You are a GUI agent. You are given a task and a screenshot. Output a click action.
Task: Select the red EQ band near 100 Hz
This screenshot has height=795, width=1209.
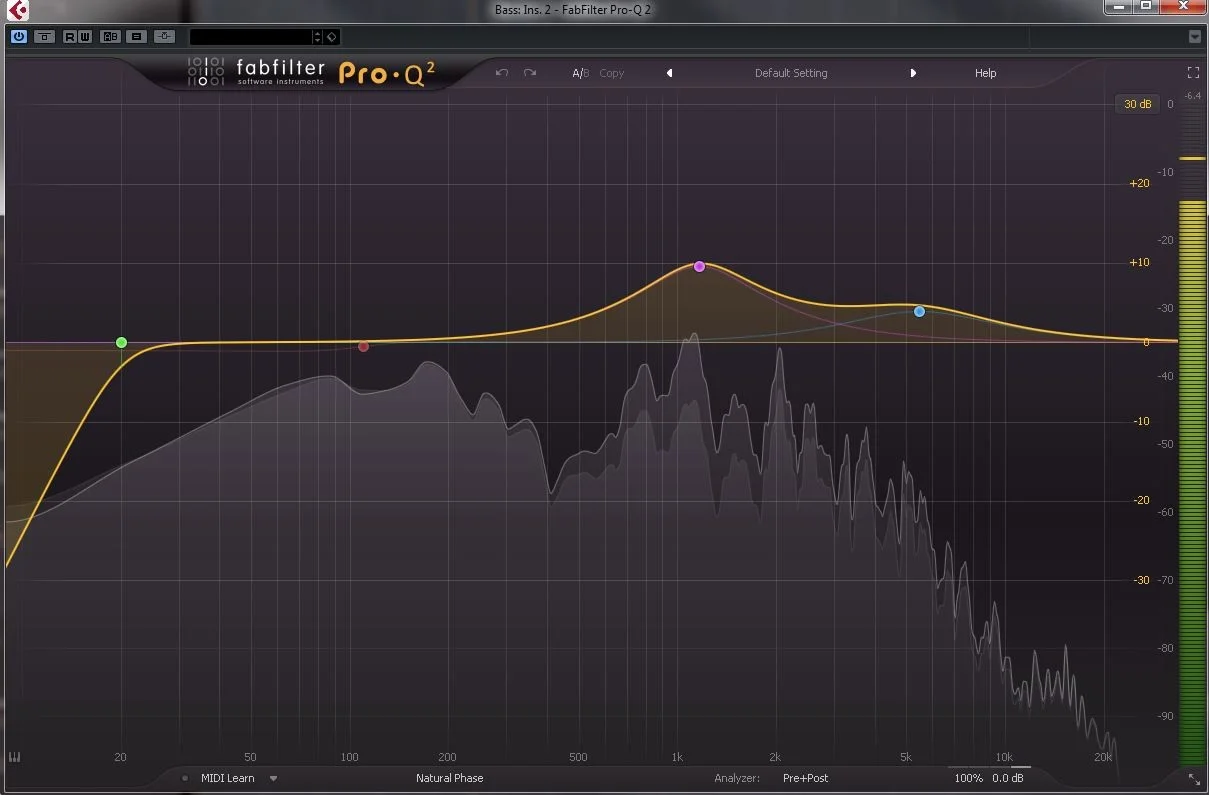click(363, 346)
